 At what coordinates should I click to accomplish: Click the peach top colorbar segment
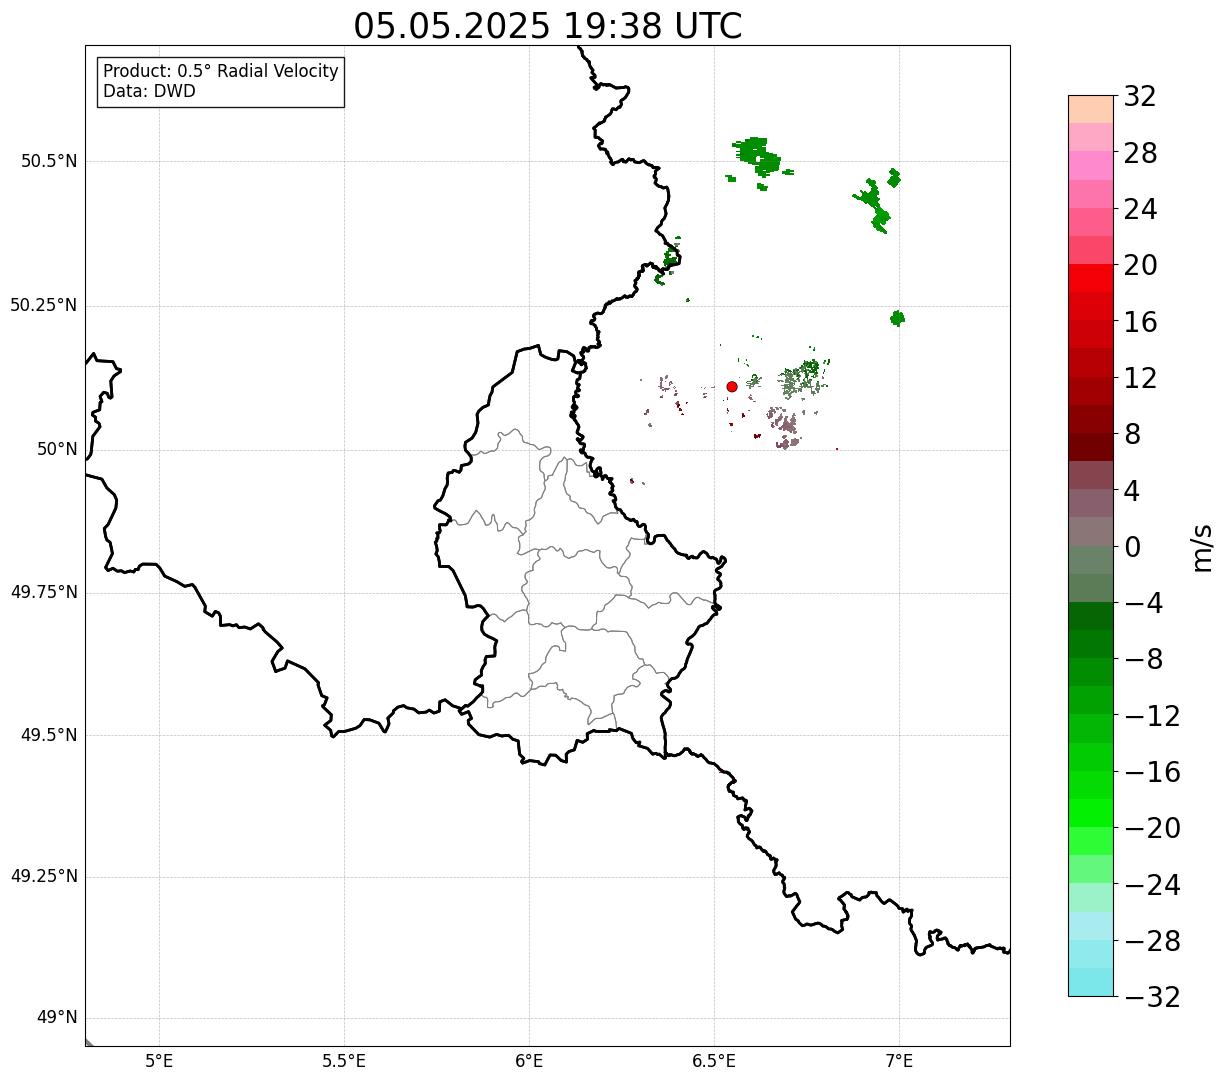click(x=1091, y=109)
